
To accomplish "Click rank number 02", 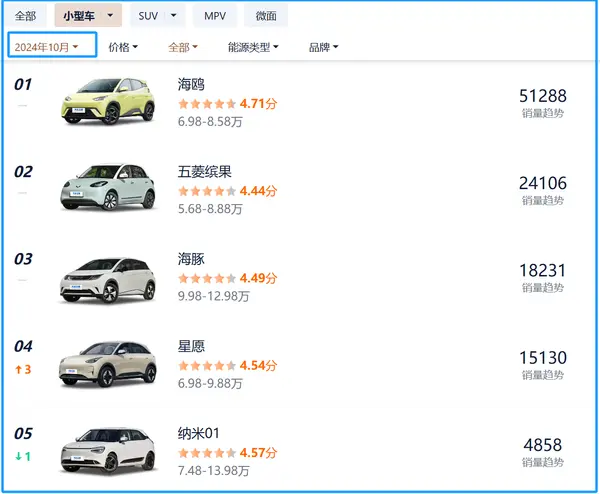I will coord(23,172).
